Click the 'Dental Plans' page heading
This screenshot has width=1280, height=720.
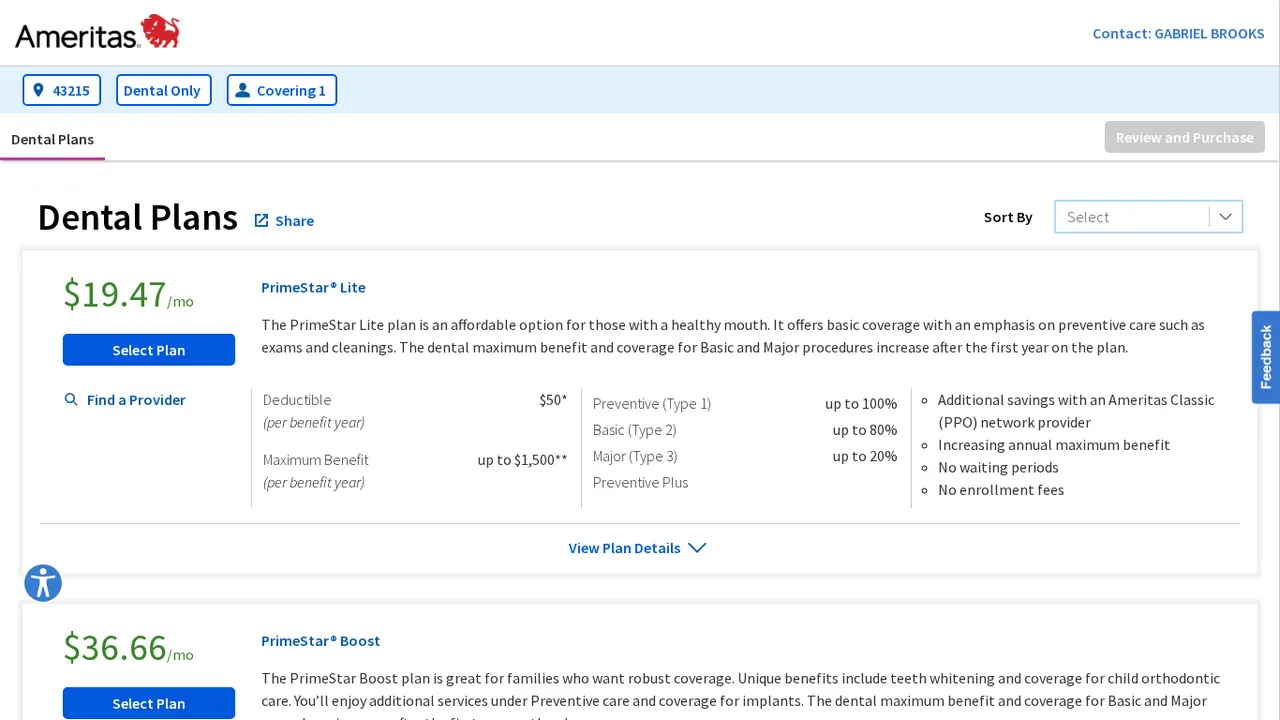(x=138, y=217)
